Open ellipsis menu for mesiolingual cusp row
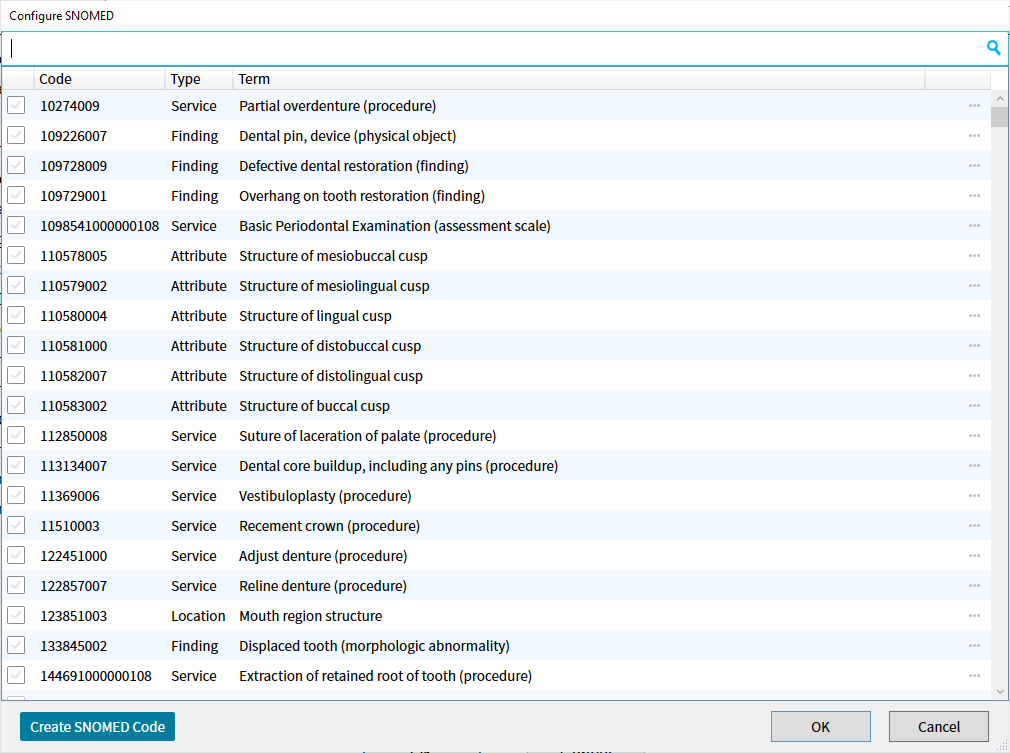This screenshot has height=753, width=1010. [x=974, y=286]
